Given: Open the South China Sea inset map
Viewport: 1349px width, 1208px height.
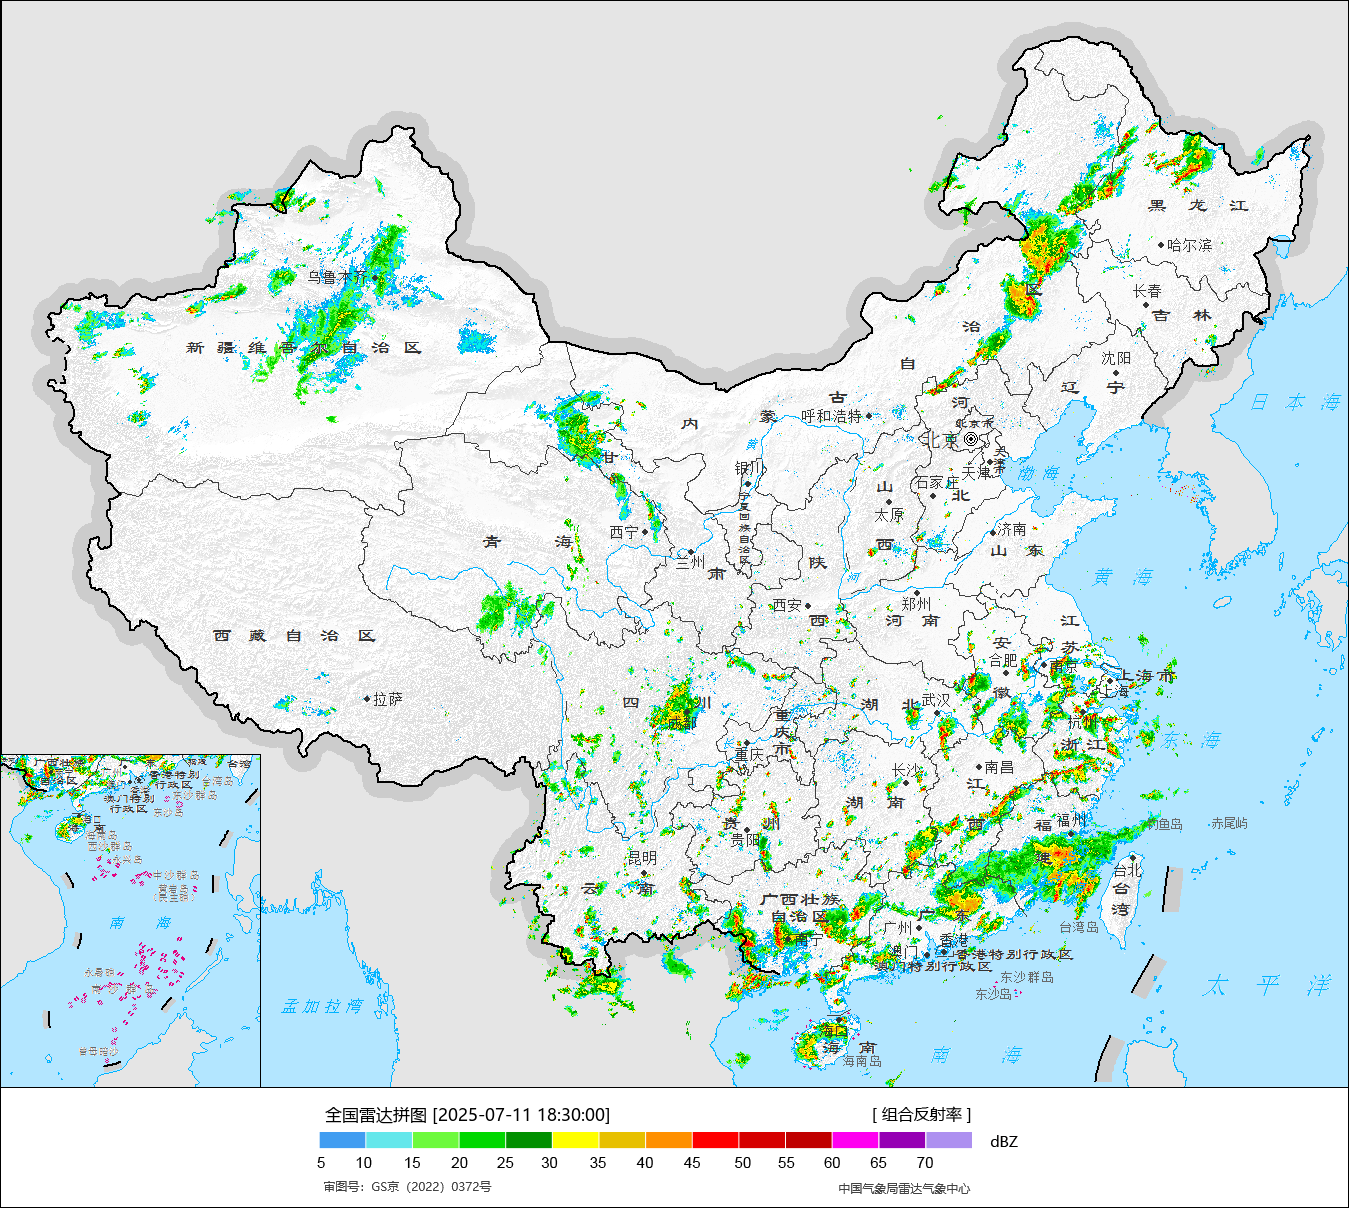Looking at the screenshot, I should (x=130, y=920).
